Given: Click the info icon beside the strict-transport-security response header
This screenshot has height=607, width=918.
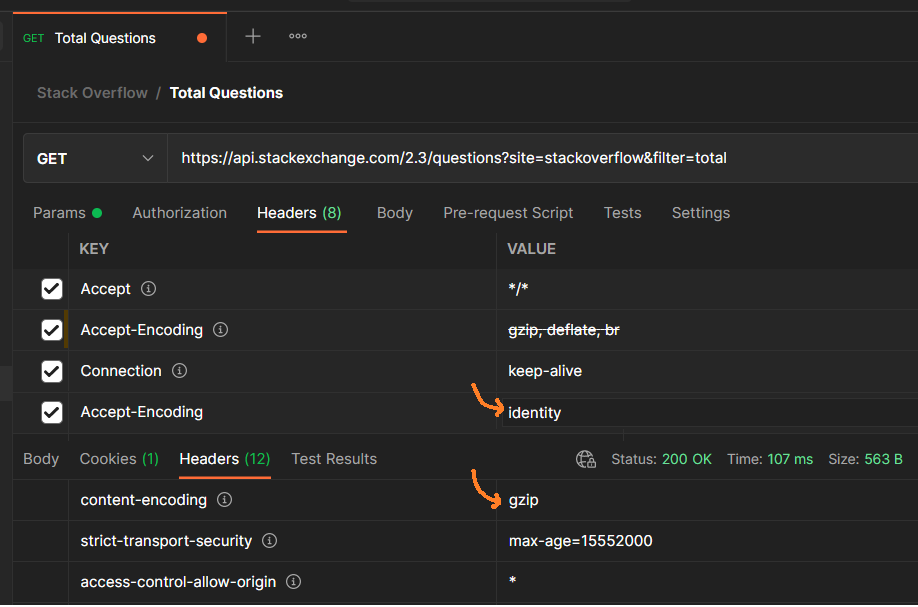Looking at the screenshot, I should (269, 540).
